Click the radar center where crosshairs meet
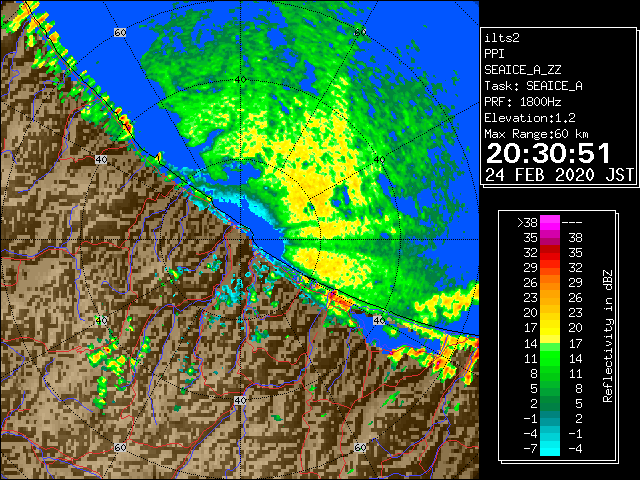This screenshot has width=640, height=480. point(240,240)
